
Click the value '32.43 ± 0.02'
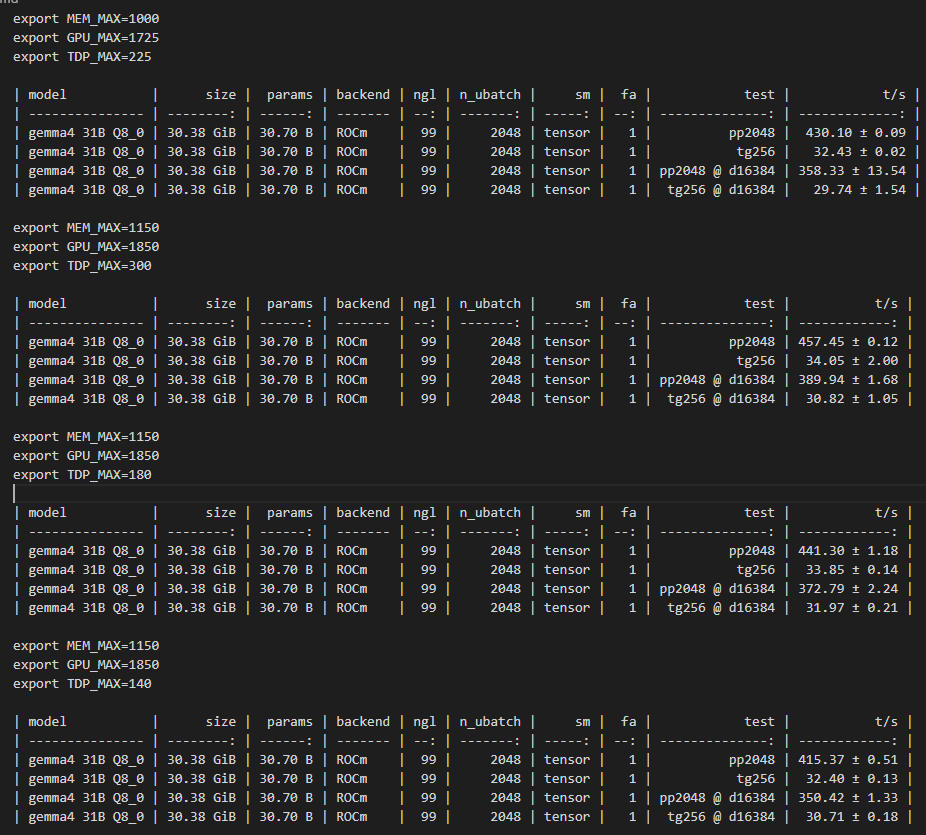tap(859, 152)
